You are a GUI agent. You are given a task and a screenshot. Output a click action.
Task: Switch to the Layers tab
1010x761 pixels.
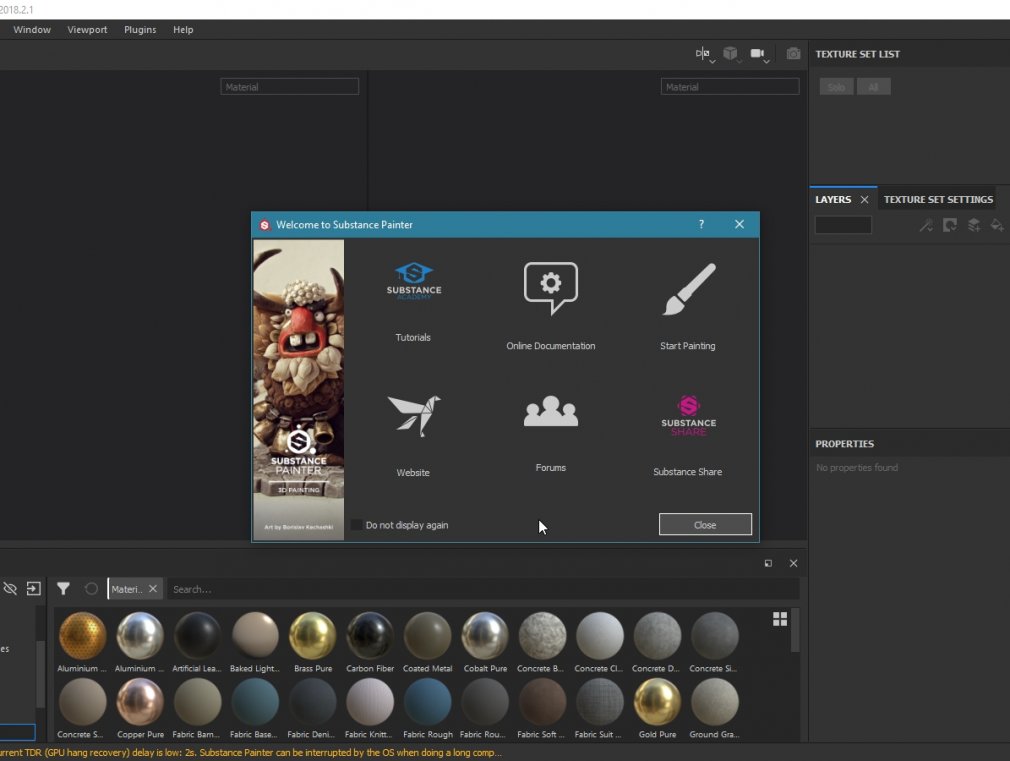(833, 200)
